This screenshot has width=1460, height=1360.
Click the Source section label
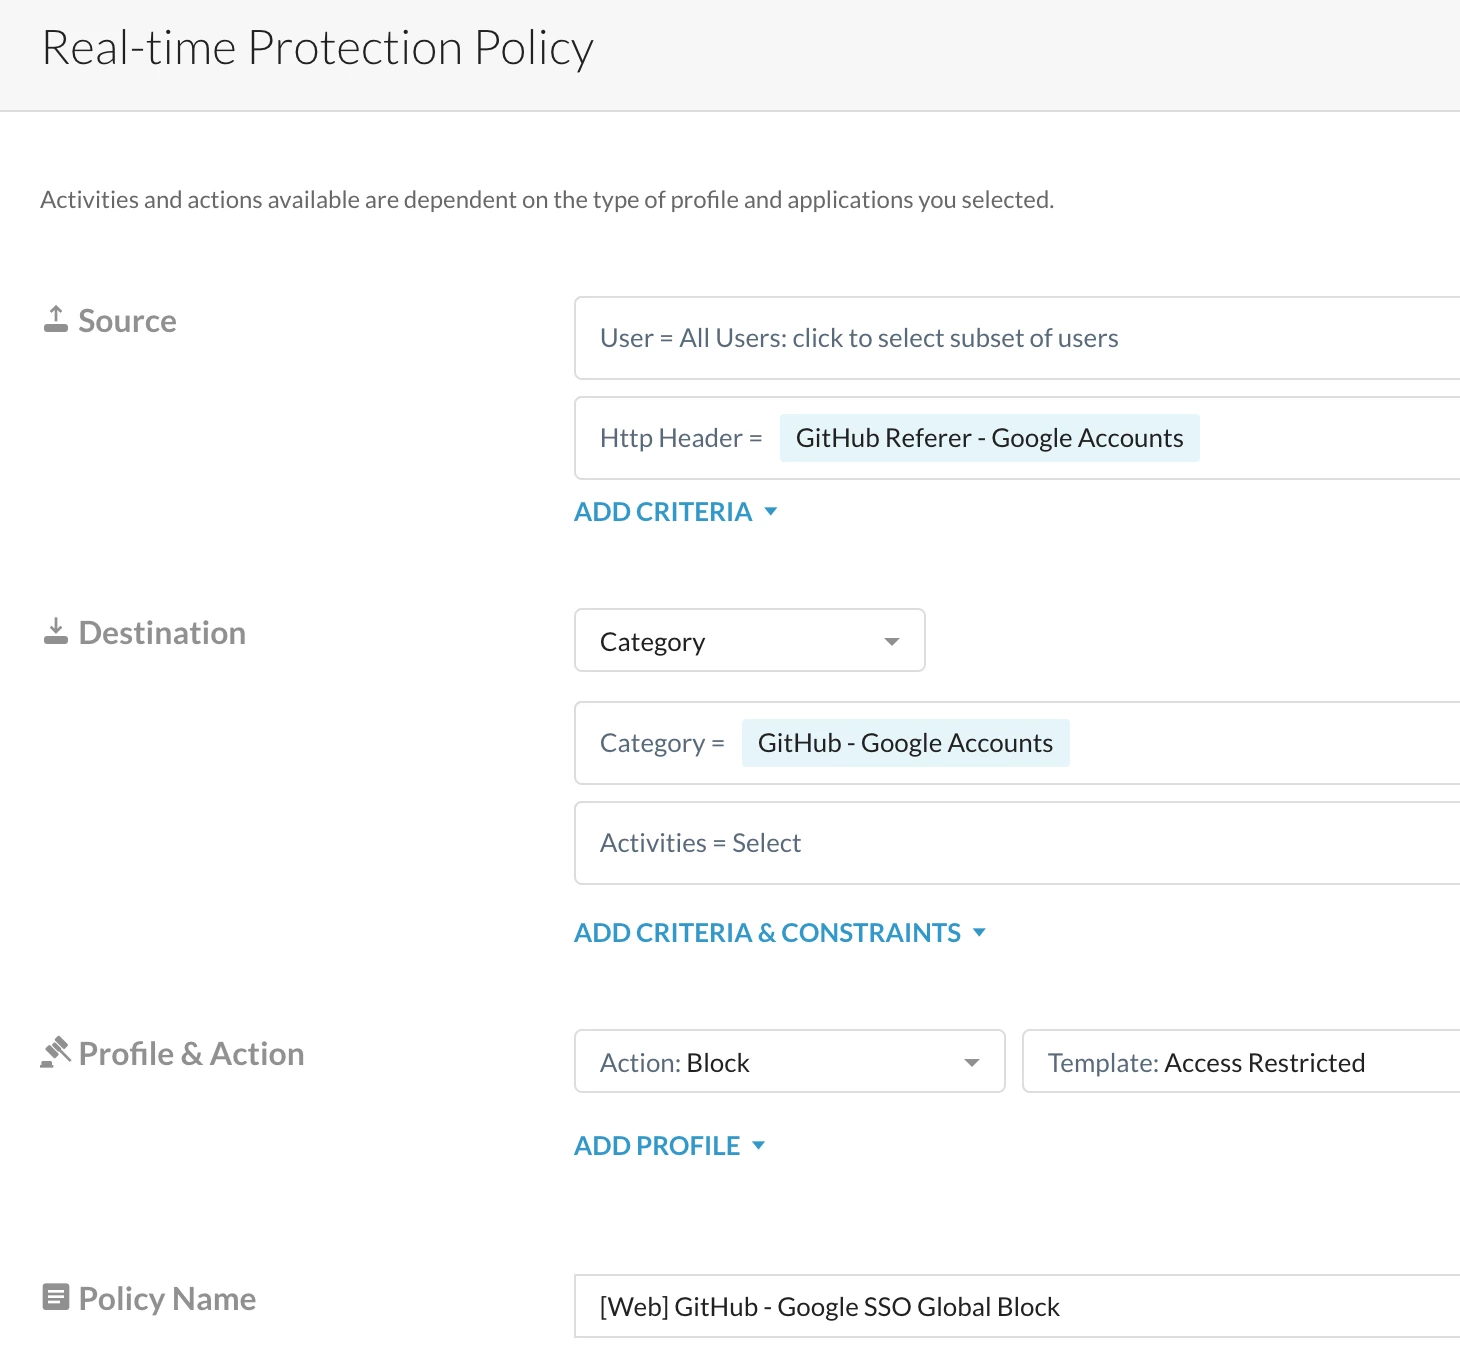[x=127, y=321]
